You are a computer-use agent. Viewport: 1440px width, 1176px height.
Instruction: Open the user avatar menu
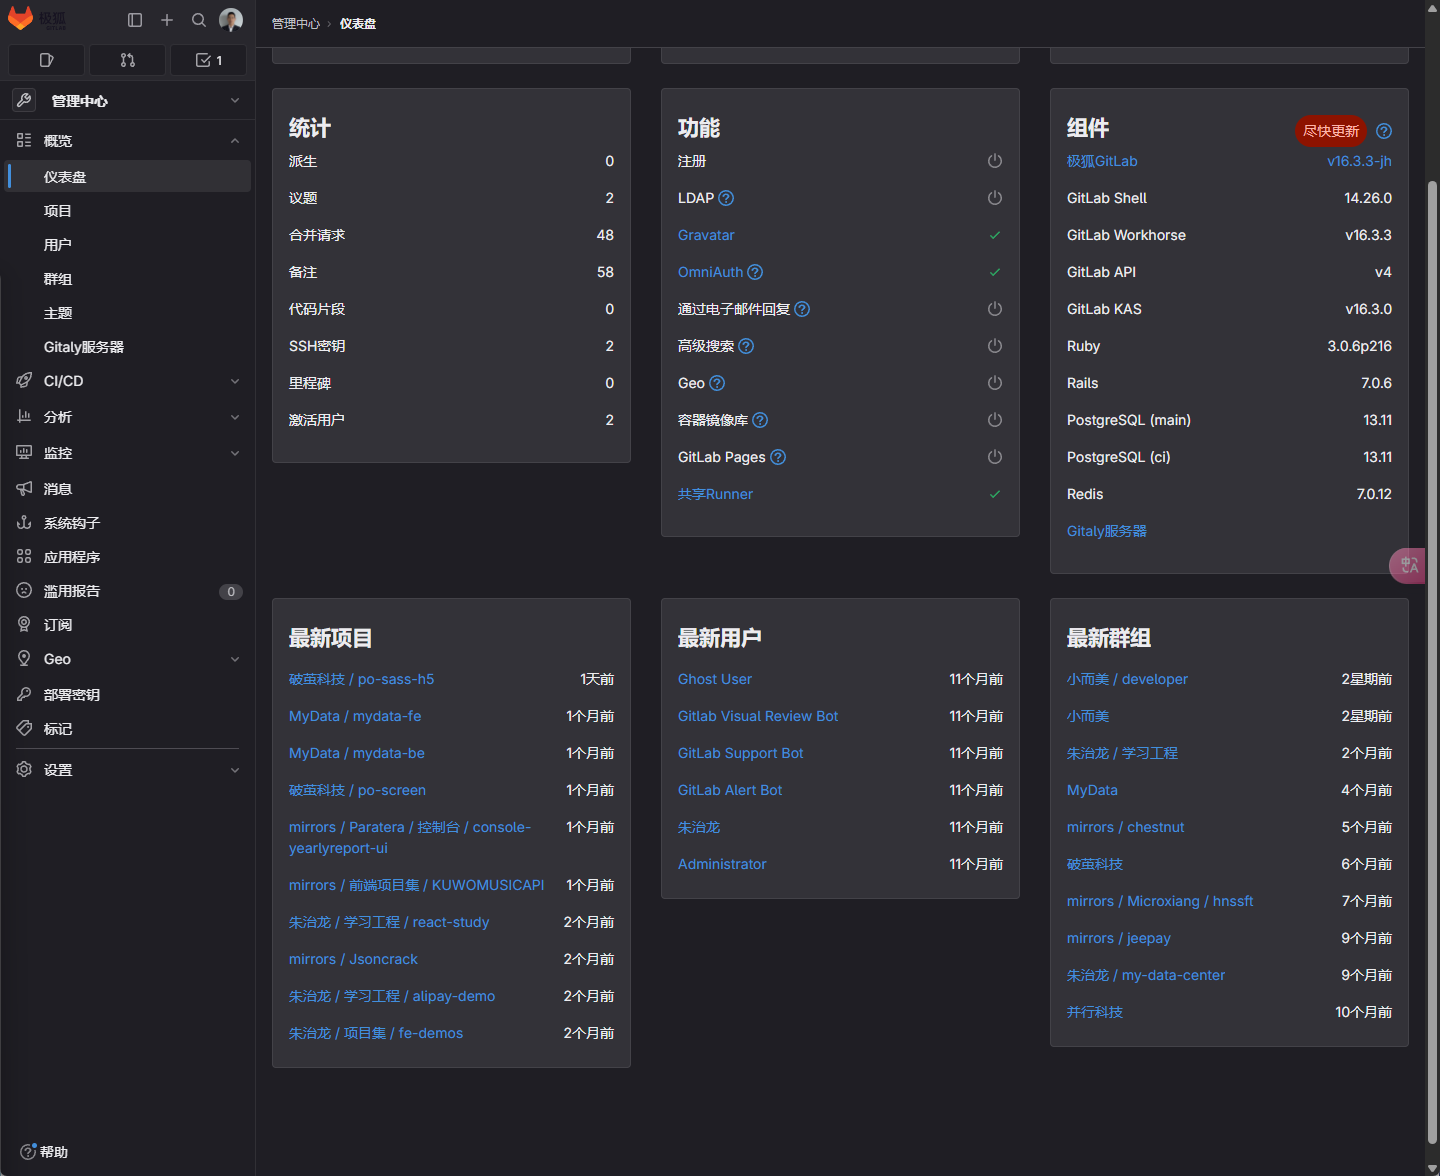pyautogui.click(x=231, y=20)
